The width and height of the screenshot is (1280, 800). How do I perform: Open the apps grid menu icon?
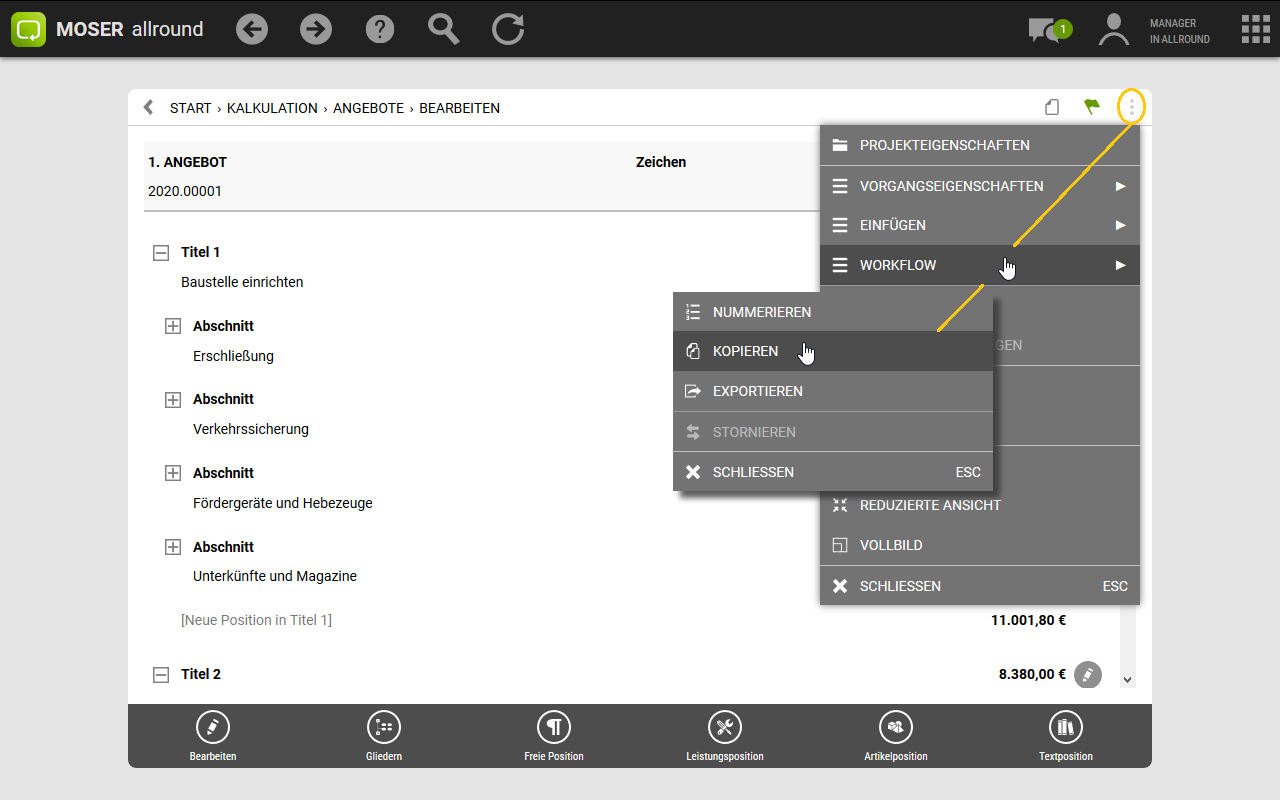click(x=1255, y=29)
